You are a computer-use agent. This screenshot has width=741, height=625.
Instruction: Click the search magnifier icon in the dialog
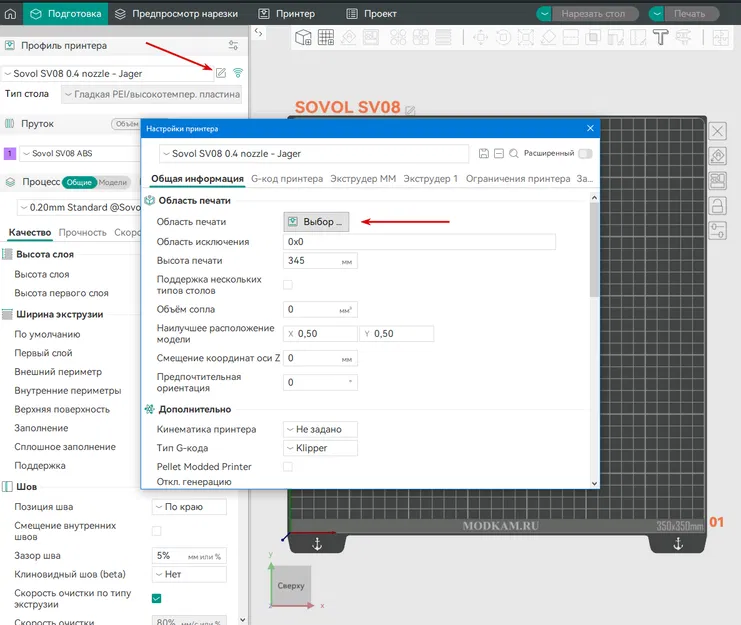(514, 154)
